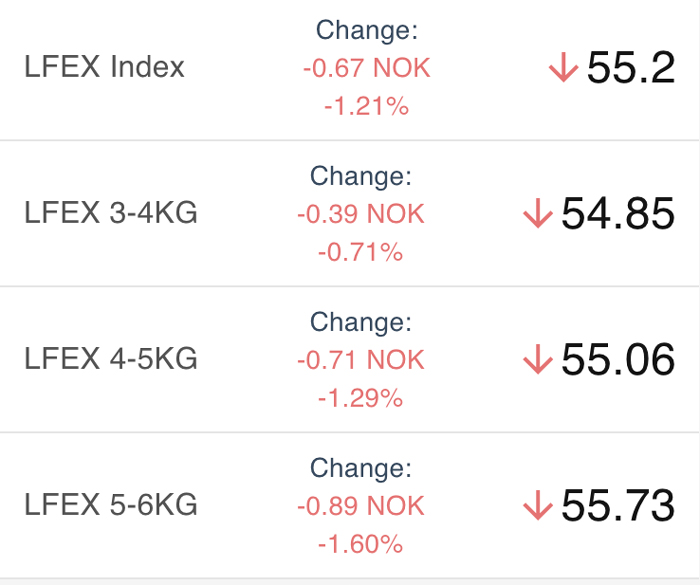Click the down arrow beside 55.2
This screenshot has width=700, height=585.
click(x=563, y=67)
